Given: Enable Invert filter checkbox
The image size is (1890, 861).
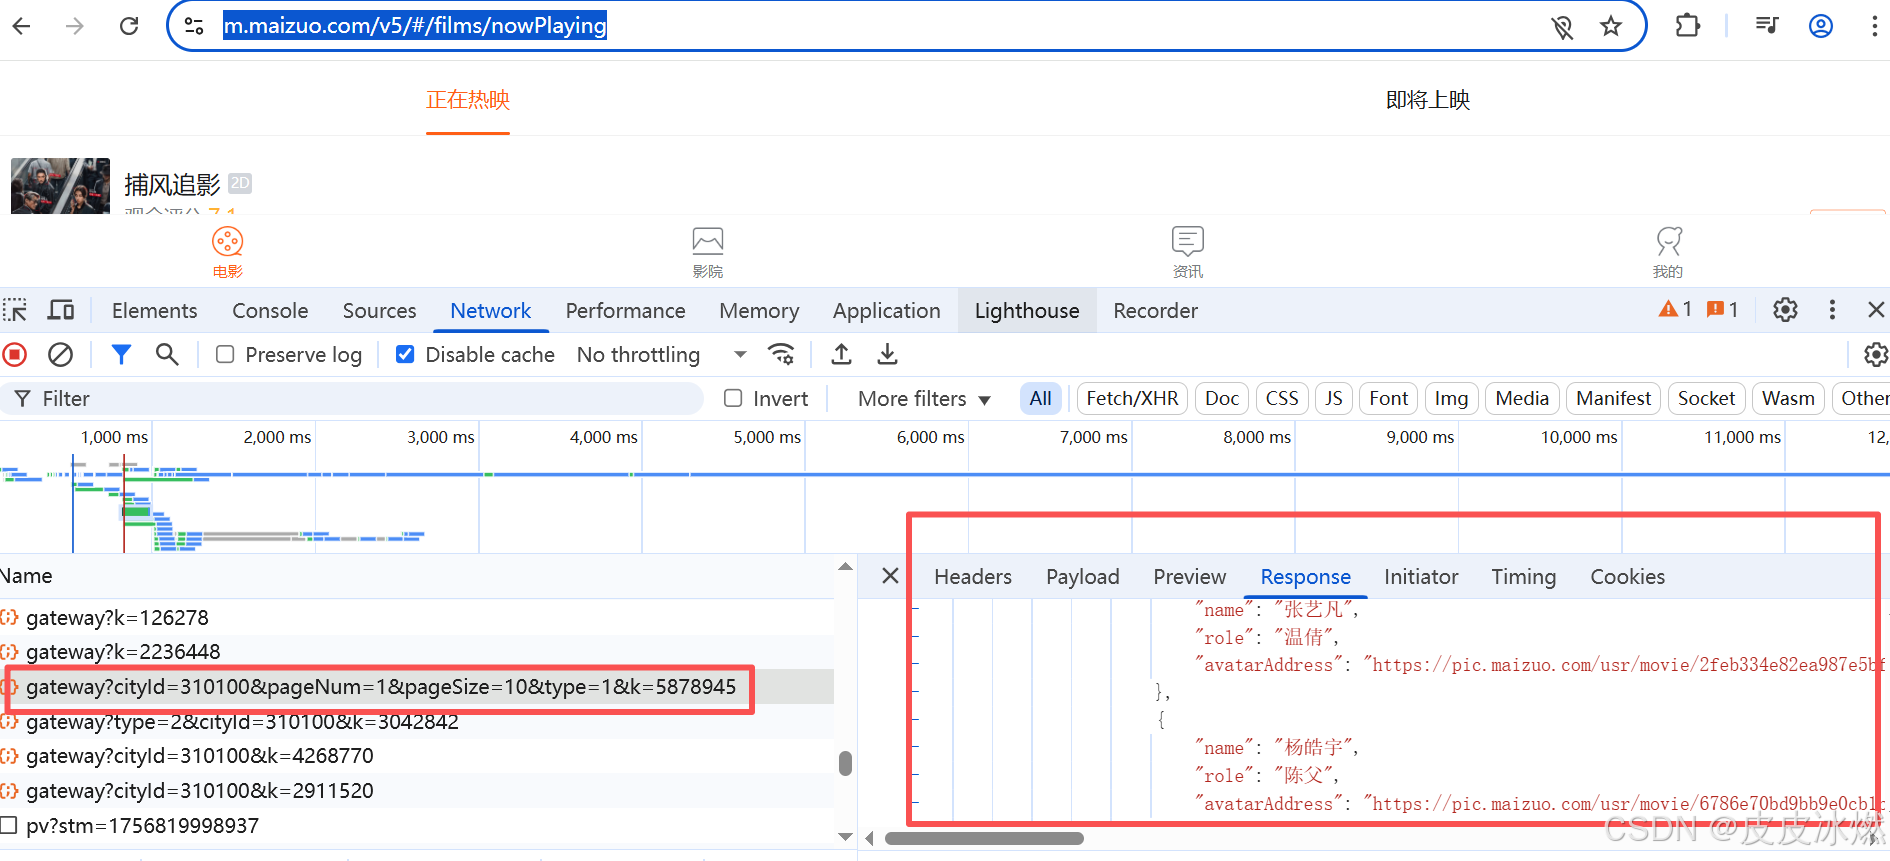Looking at the screenshot, I should [733, 398].
